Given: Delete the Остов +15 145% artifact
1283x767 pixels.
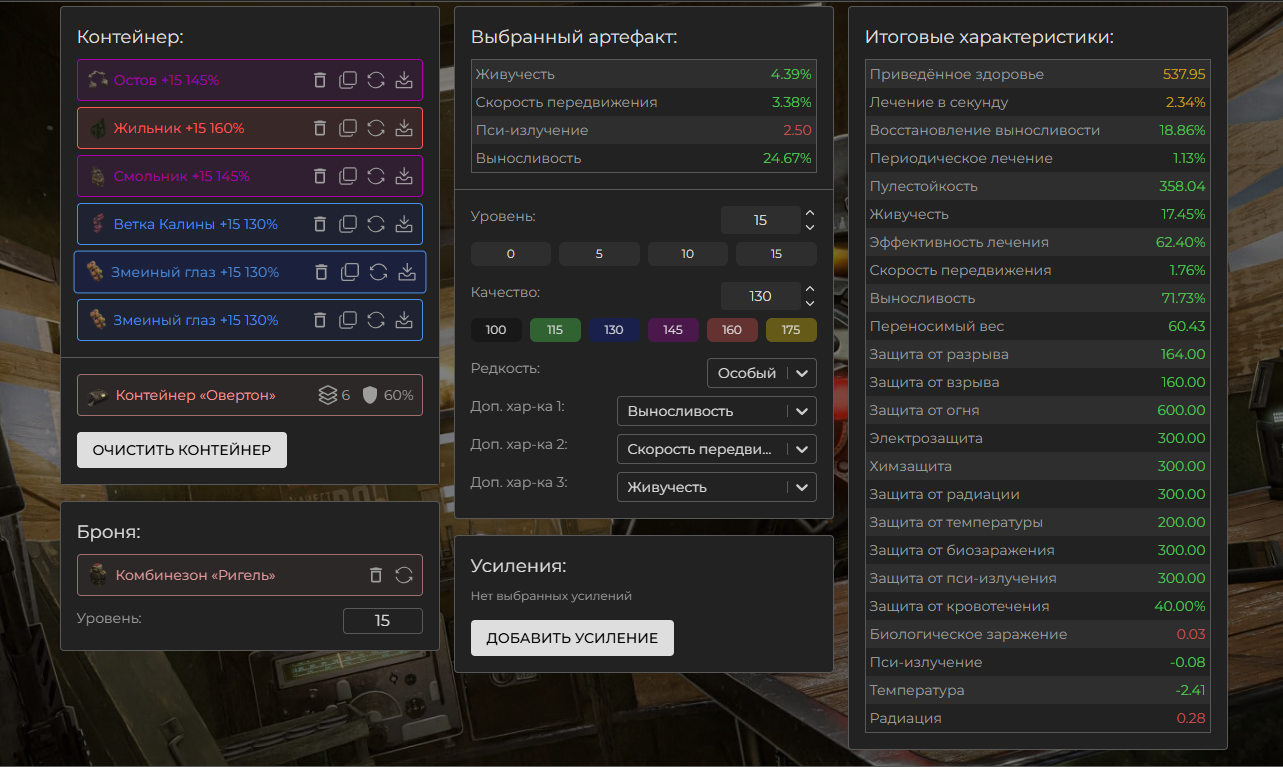Looking at the screenshot, I should coord(320,80).
